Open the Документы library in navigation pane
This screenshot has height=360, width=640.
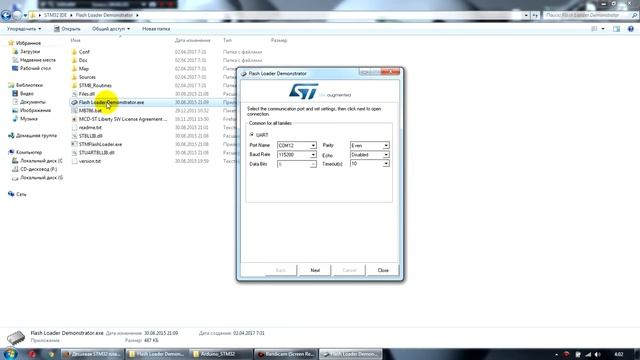tap(29, 102)
